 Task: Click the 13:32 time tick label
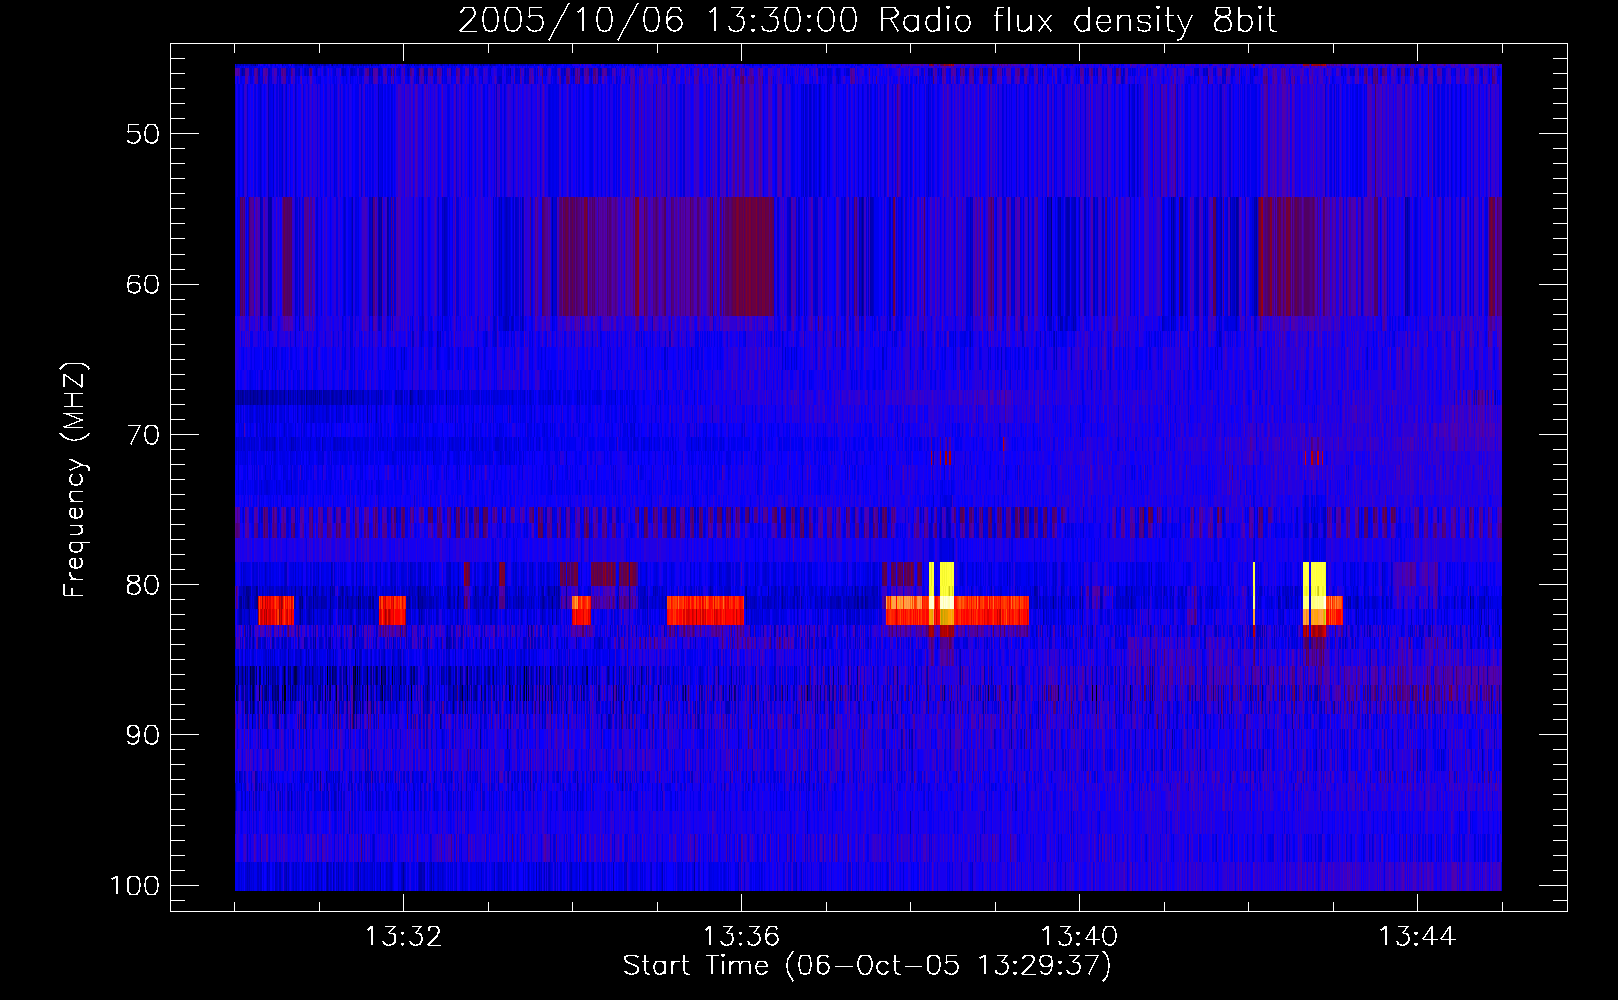(x=403, y=937)
